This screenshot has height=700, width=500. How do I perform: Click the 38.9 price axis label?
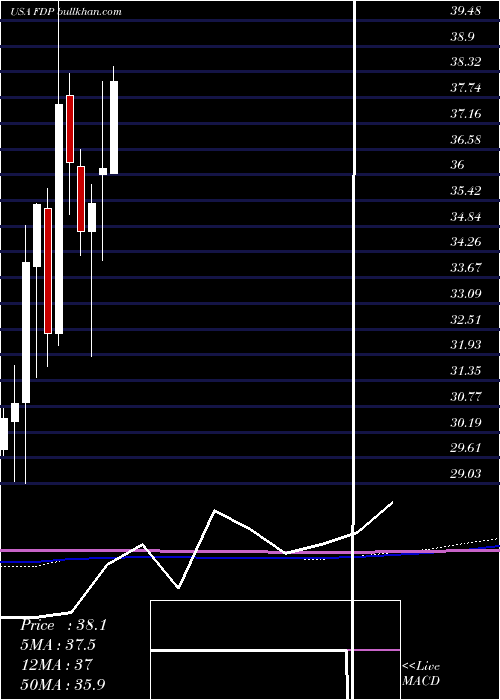462,37
